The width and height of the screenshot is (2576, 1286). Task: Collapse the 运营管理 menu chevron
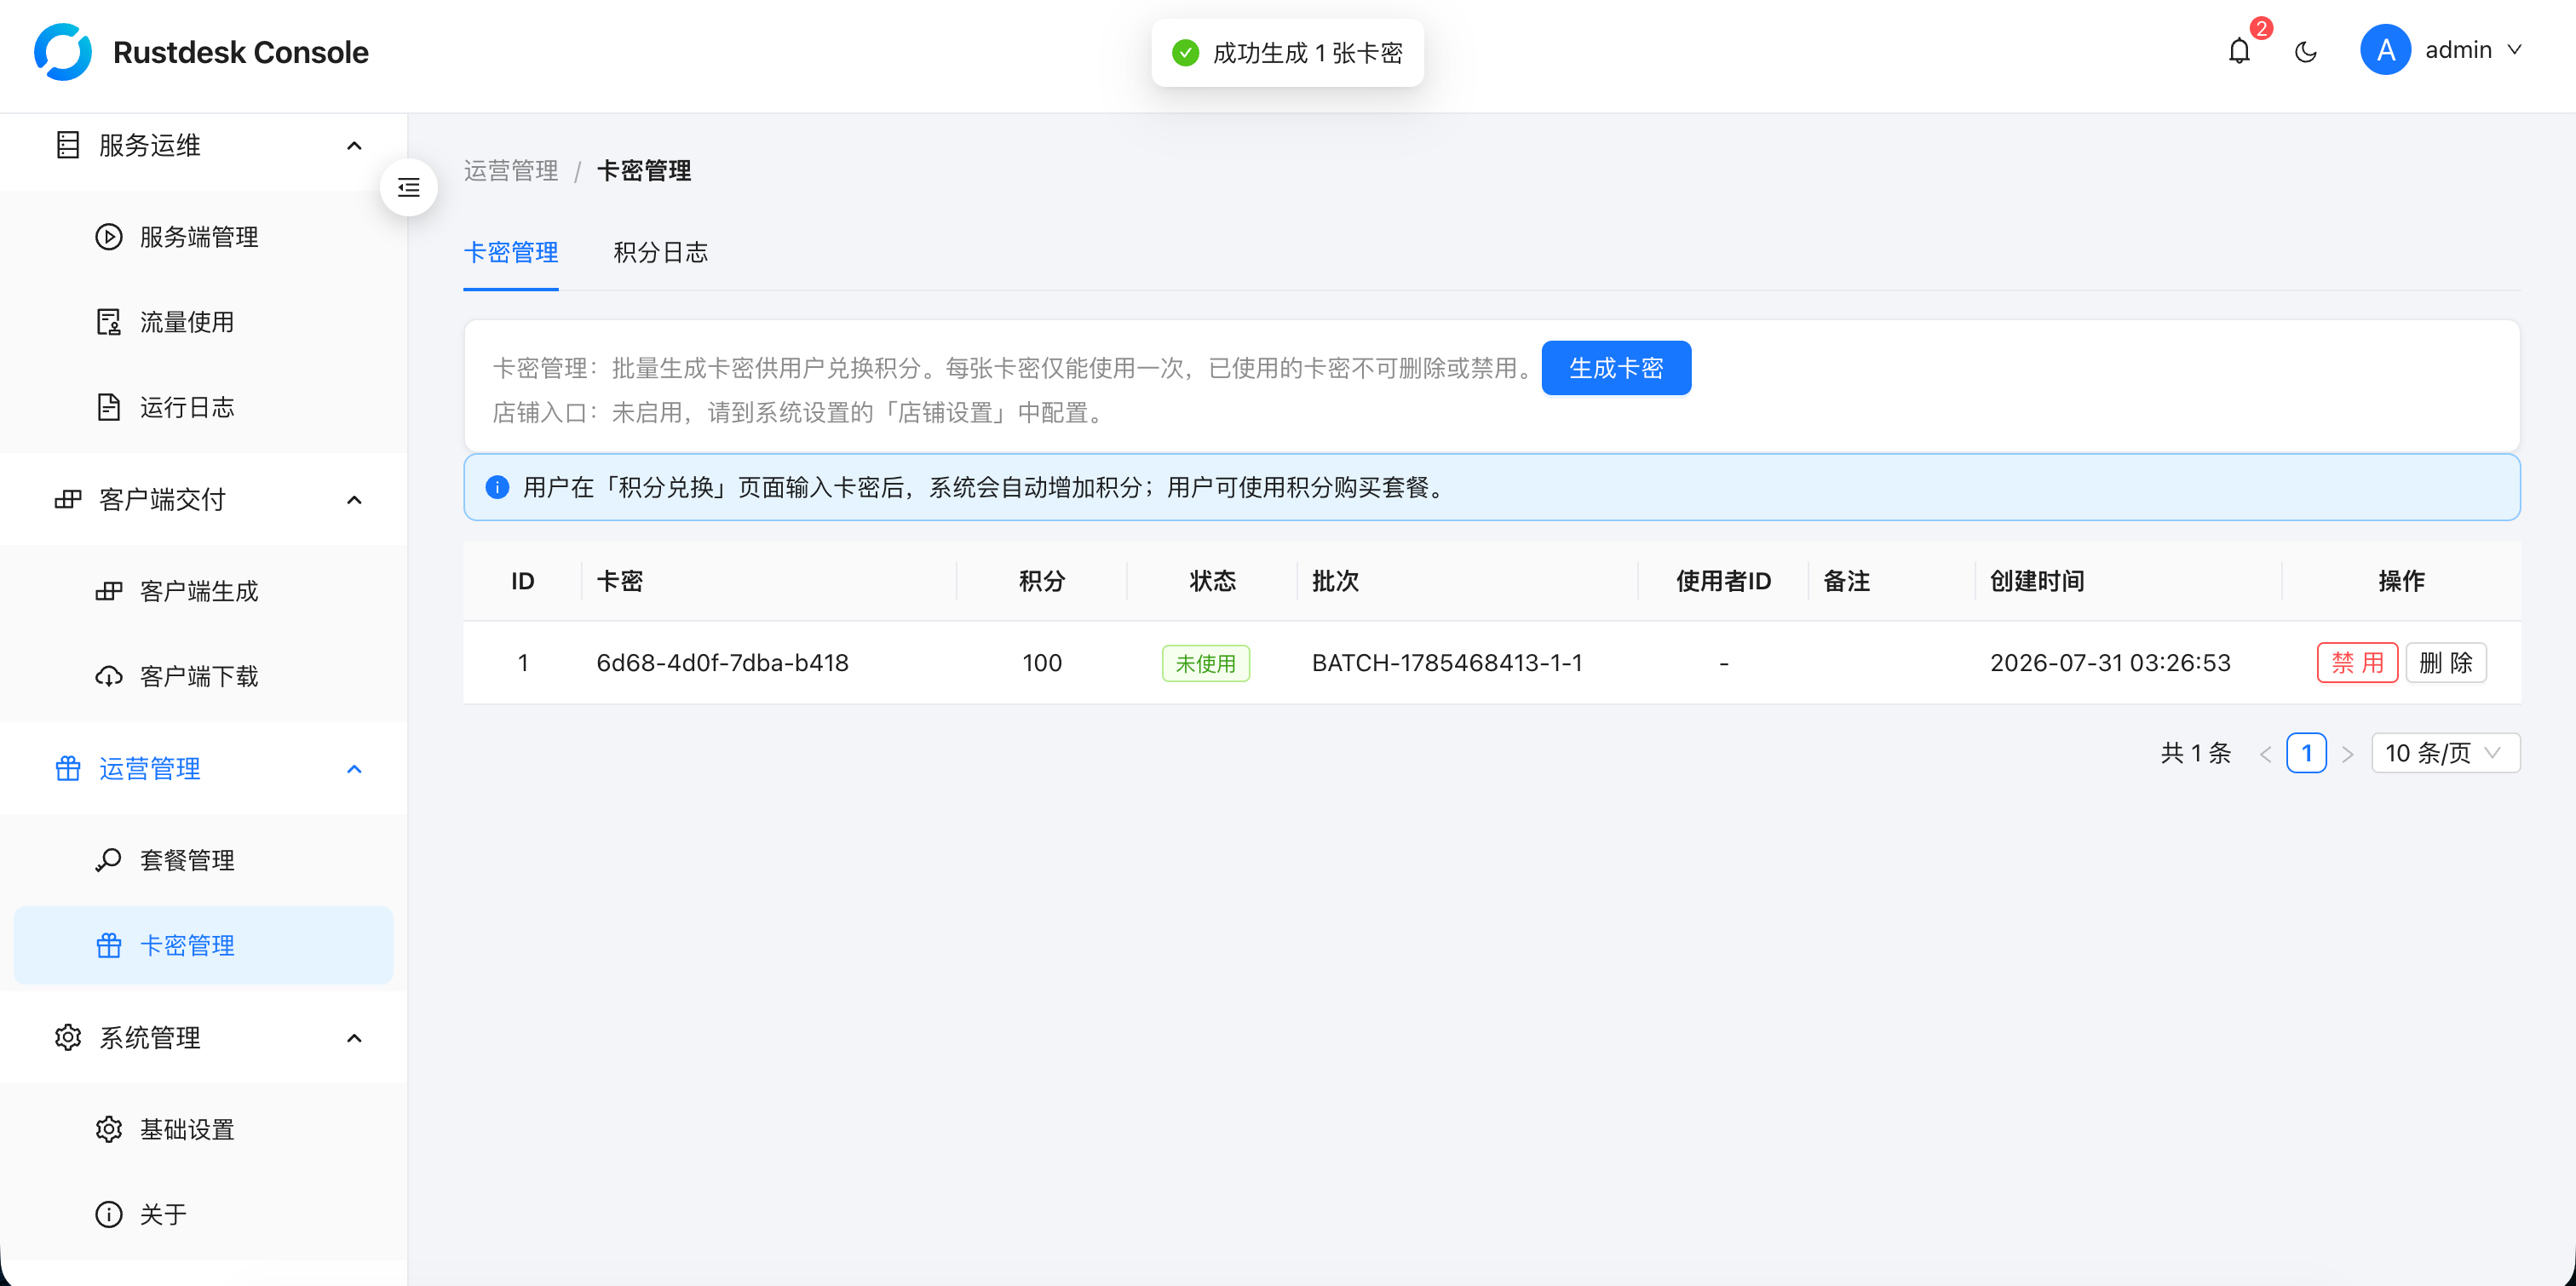pyautogui.click(x=354, y=769)
